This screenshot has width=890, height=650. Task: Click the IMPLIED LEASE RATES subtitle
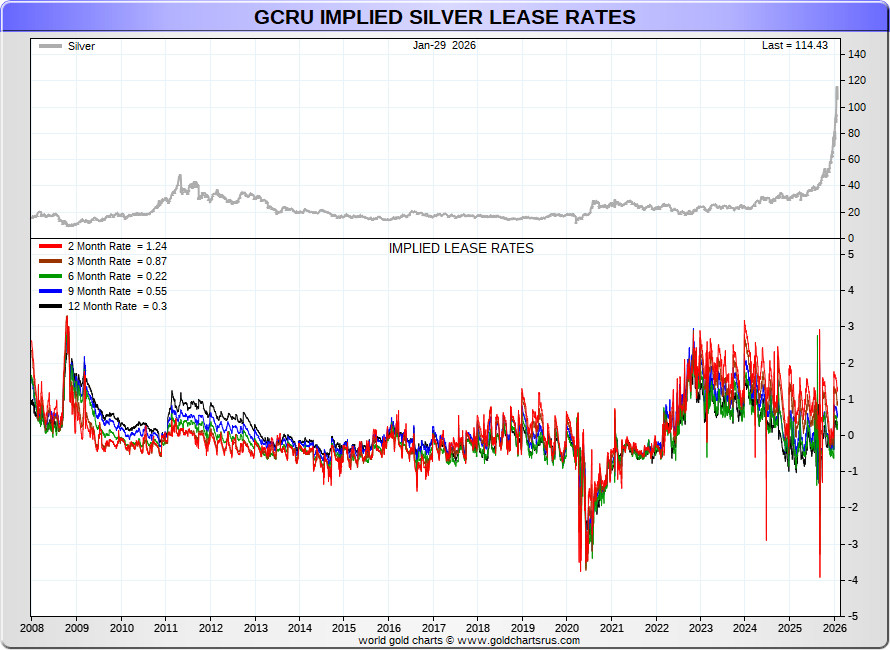(x=461, y=249)
